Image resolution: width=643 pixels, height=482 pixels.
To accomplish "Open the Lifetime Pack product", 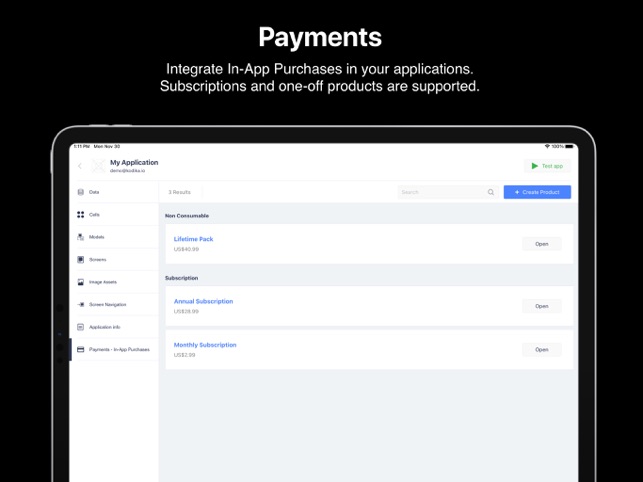I will click(x=542, y=244).
